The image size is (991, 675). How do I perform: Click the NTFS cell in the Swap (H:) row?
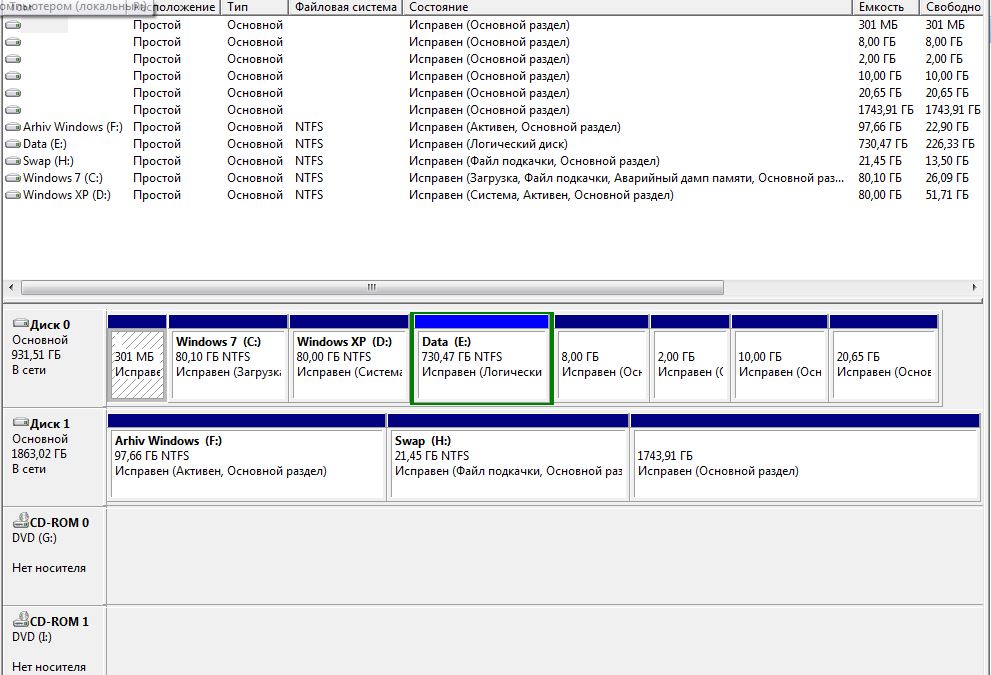pyautogui.click(x=309, y=161)
